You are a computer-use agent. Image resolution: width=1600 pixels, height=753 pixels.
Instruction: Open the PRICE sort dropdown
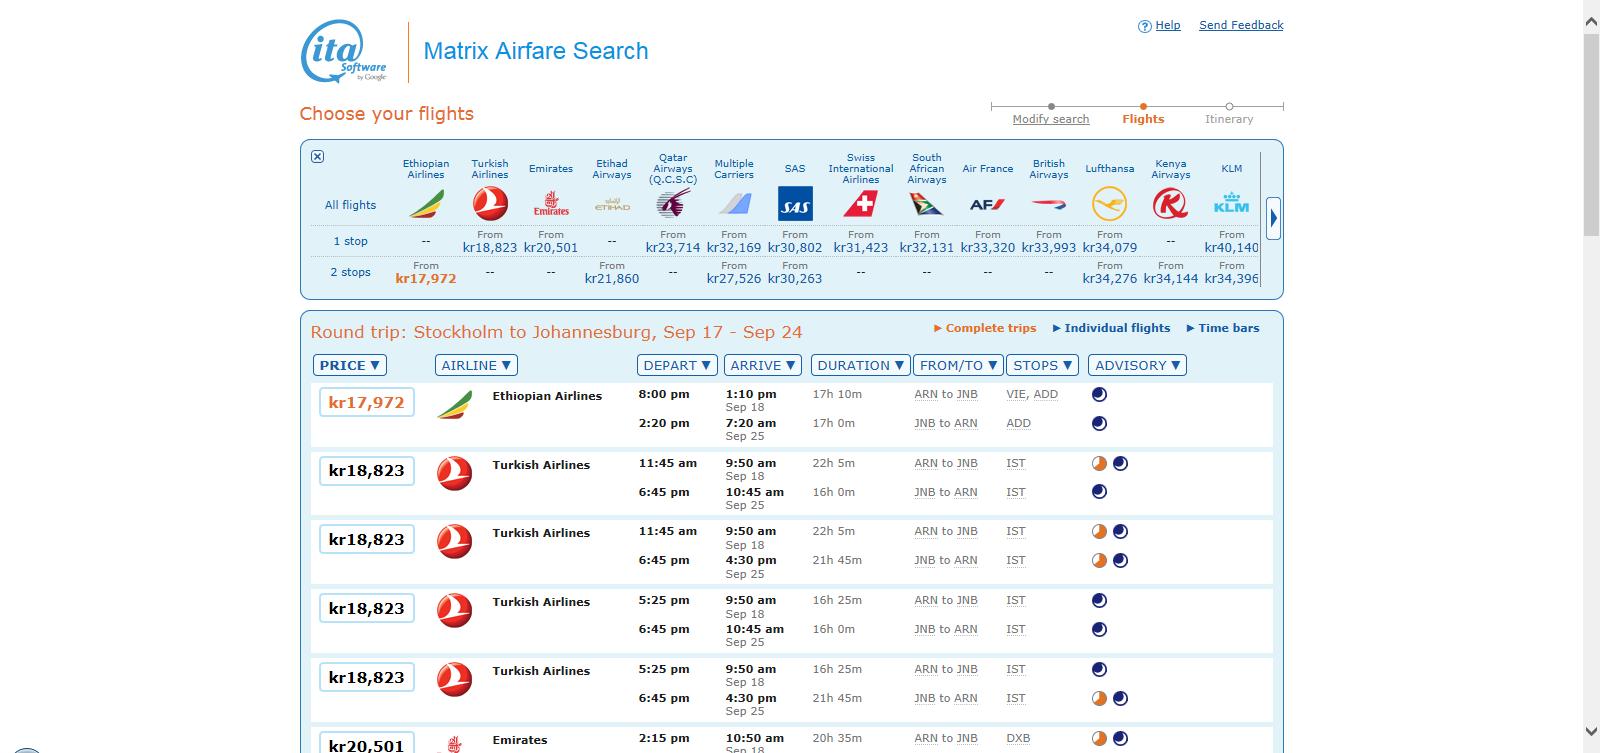[349, 365]
